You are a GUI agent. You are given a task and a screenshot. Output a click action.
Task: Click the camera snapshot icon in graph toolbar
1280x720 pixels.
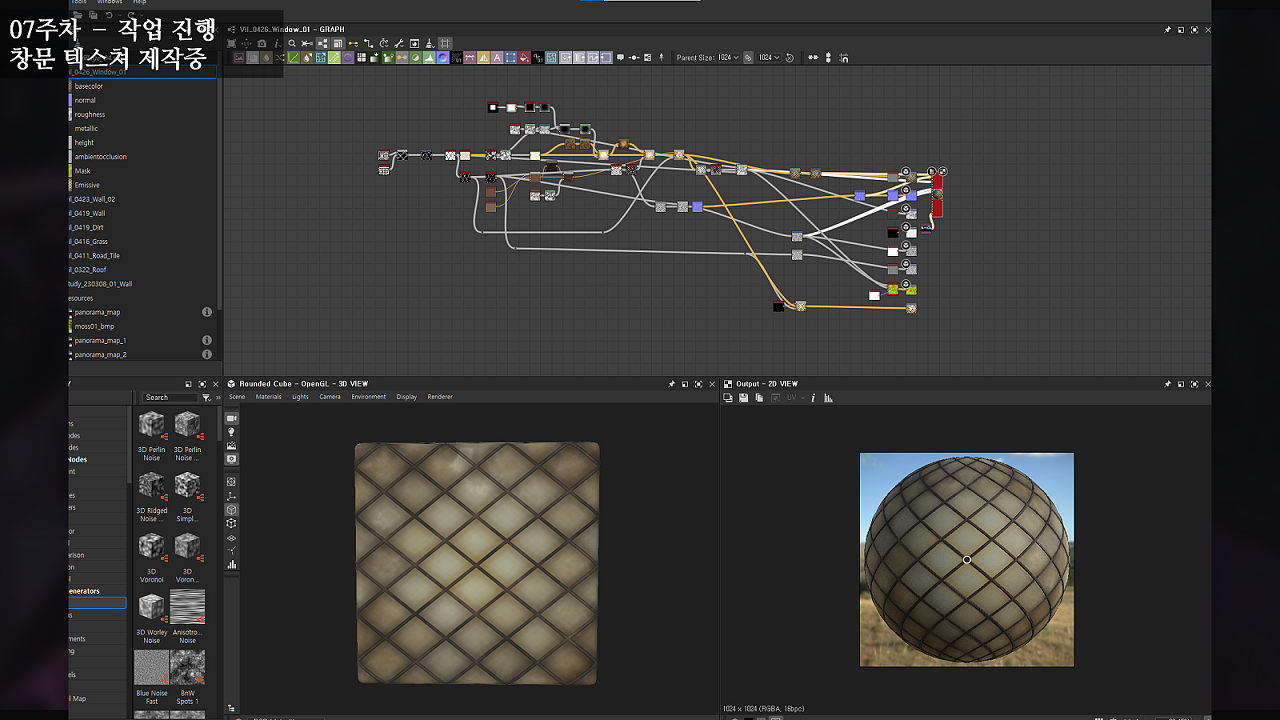[262, 43]
